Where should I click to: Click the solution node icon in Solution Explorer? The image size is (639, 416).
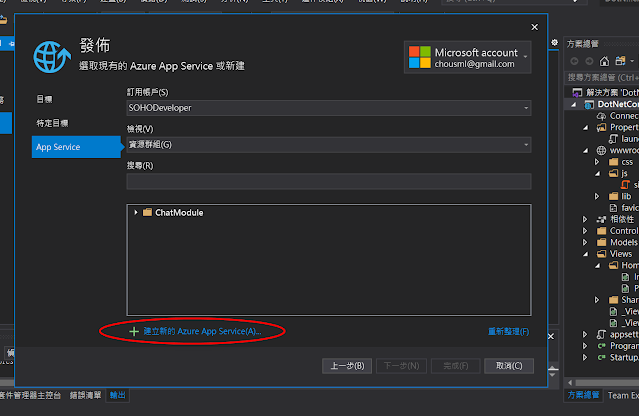pyautogui.click(x=577, y=92)
